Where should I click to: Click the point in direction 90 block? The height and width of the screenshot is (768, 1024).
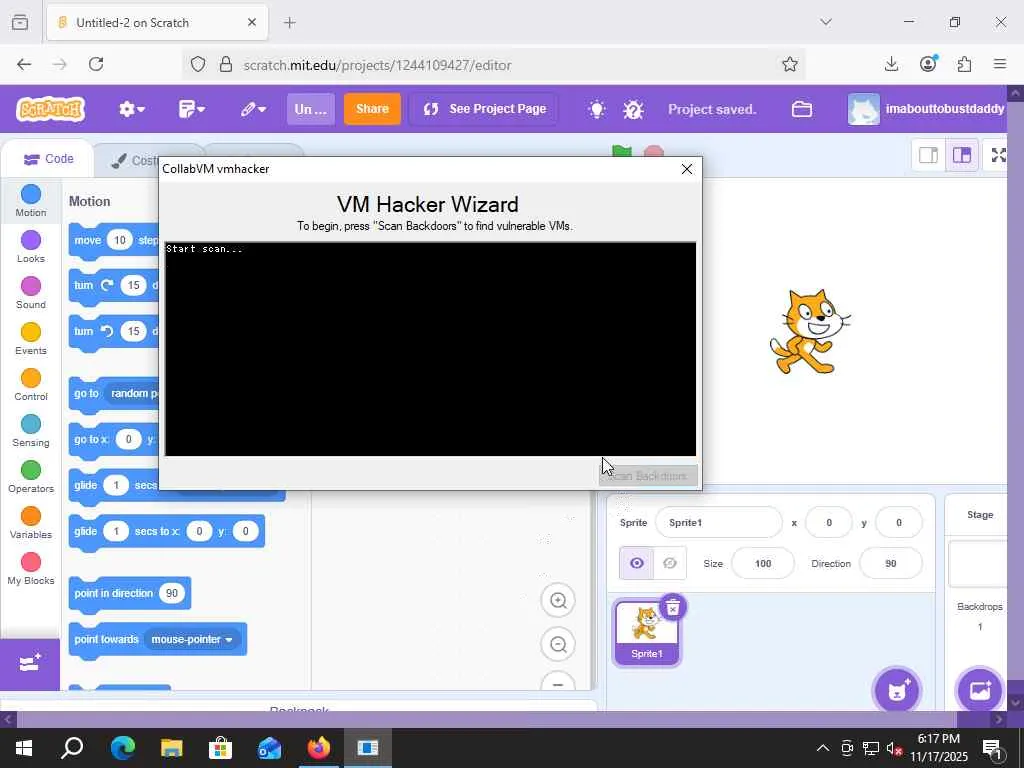(129, 593)
